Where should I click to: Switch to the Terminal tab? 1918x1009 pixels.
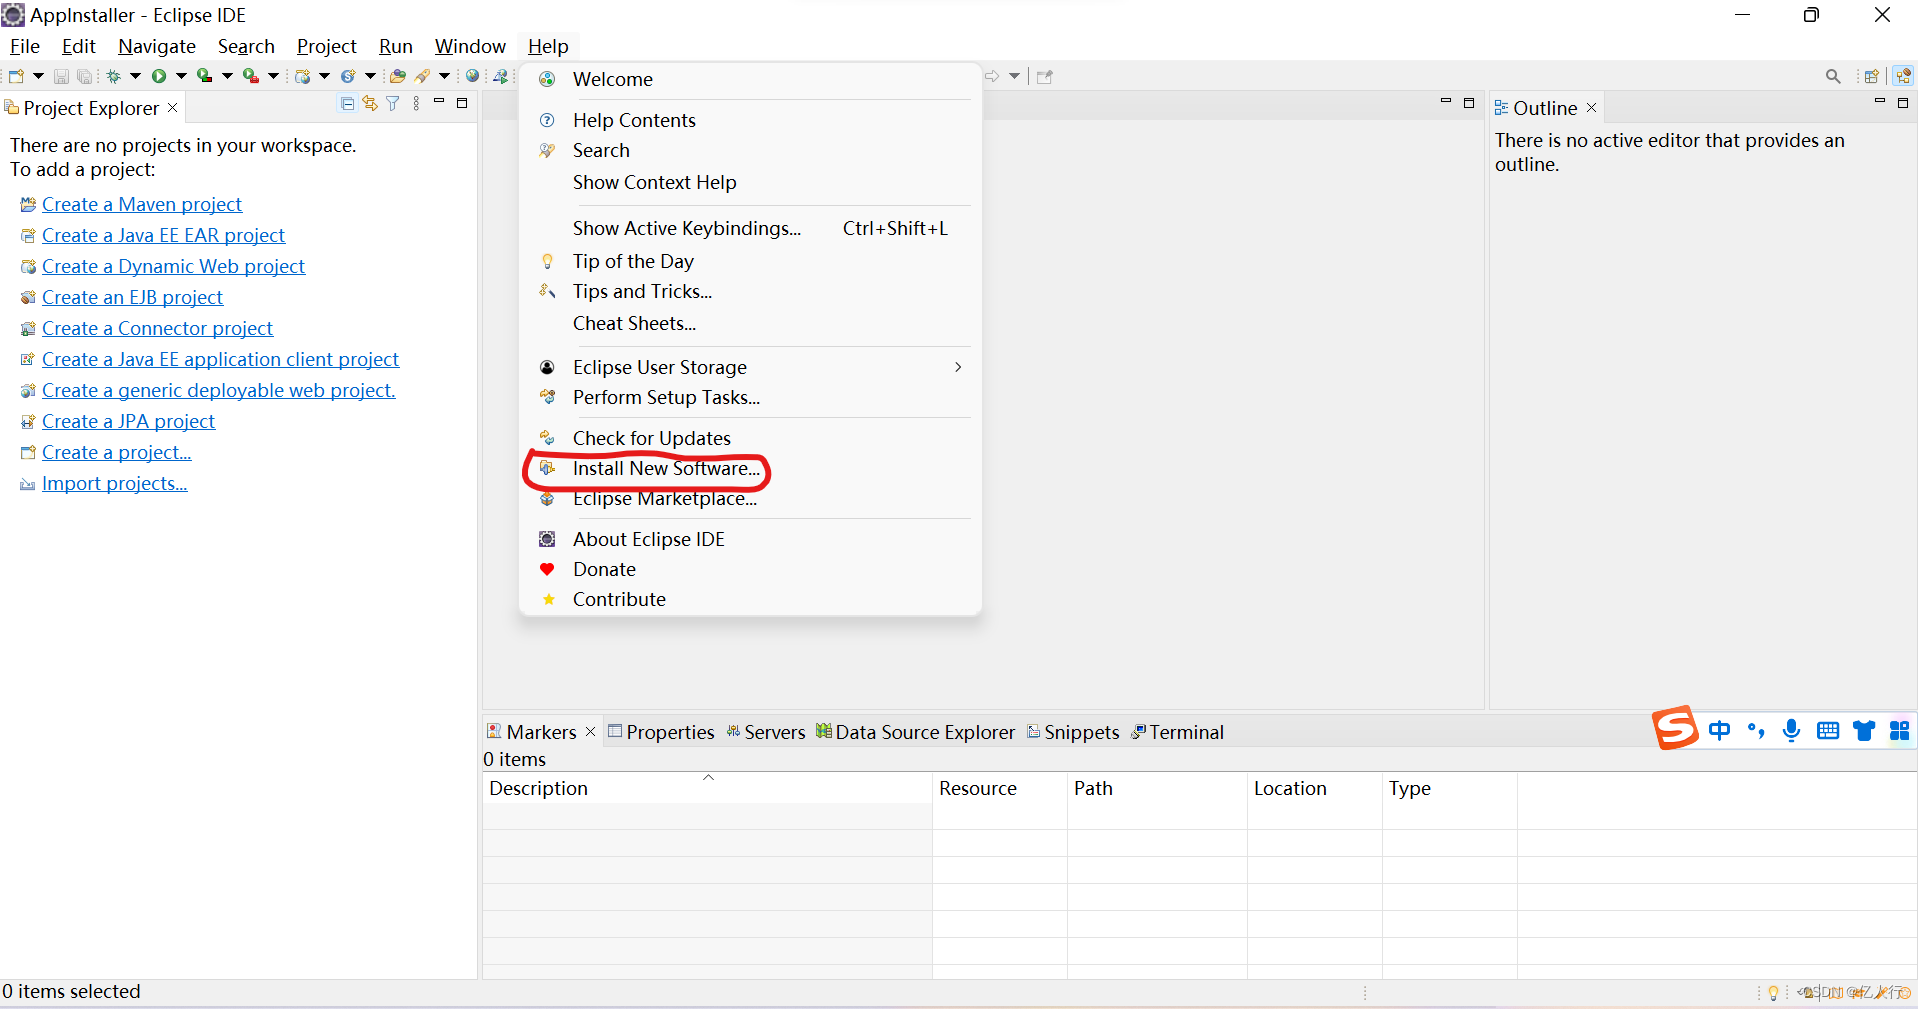coord(1177,732)
